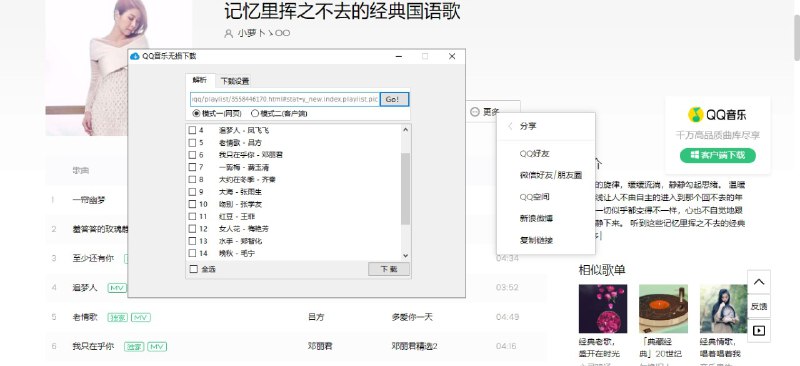
Task: Choose 微信好友/朋友圈 in the share menu
Action: (551, 175)
